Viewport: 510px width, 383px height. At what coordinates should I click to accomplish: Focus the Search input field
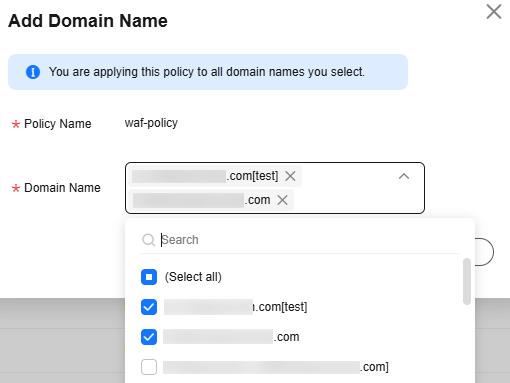click(x=309, y=240)
